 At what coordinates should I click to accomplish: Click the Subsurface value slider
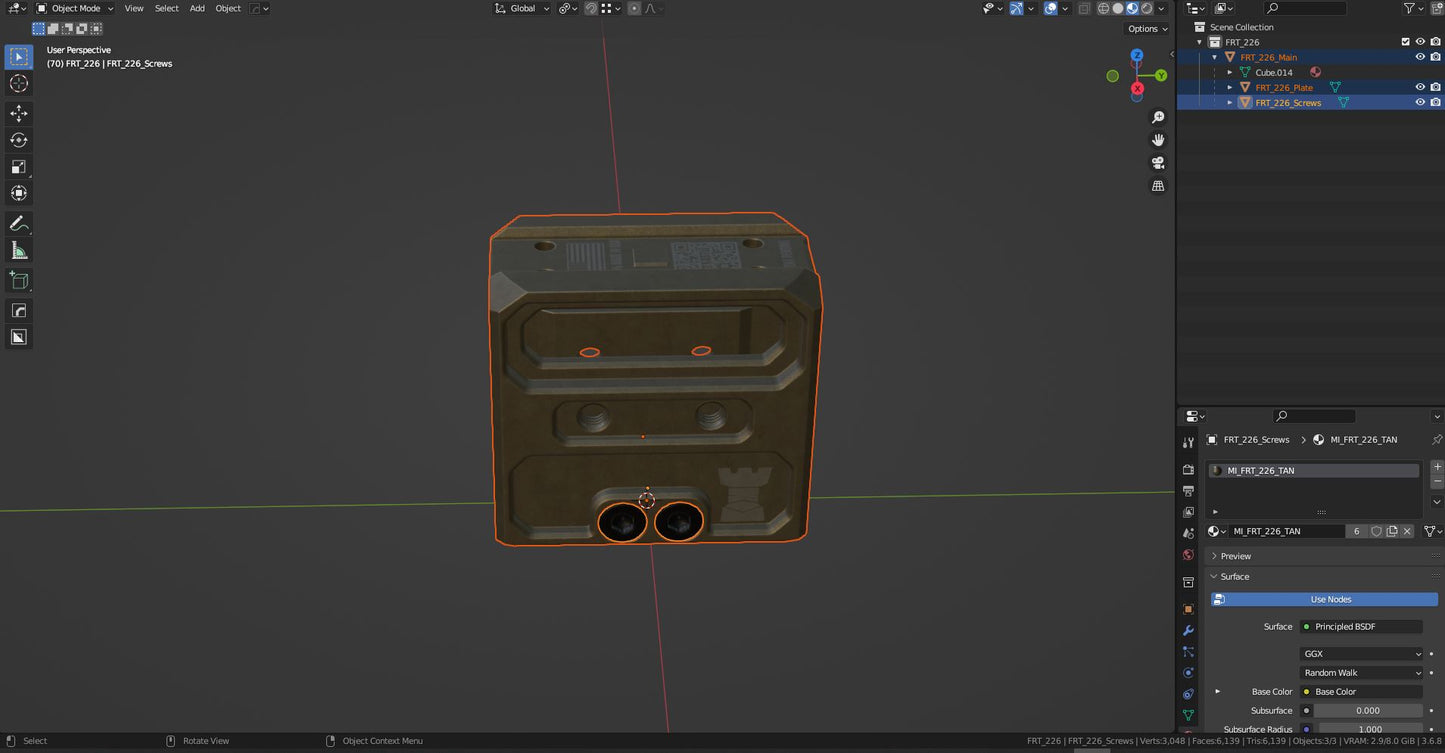click(1367, 711)
